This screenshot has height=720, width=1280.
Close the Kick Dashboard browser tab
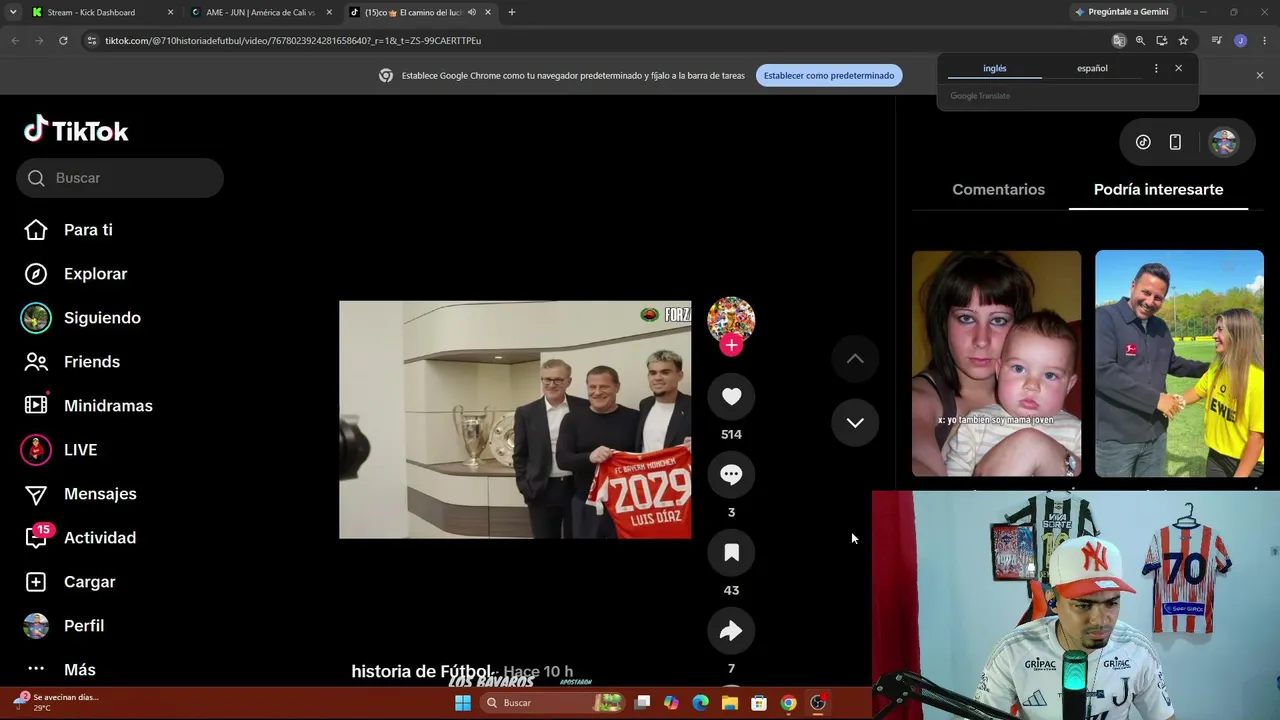pyautogui.click(x=170, y=12)
